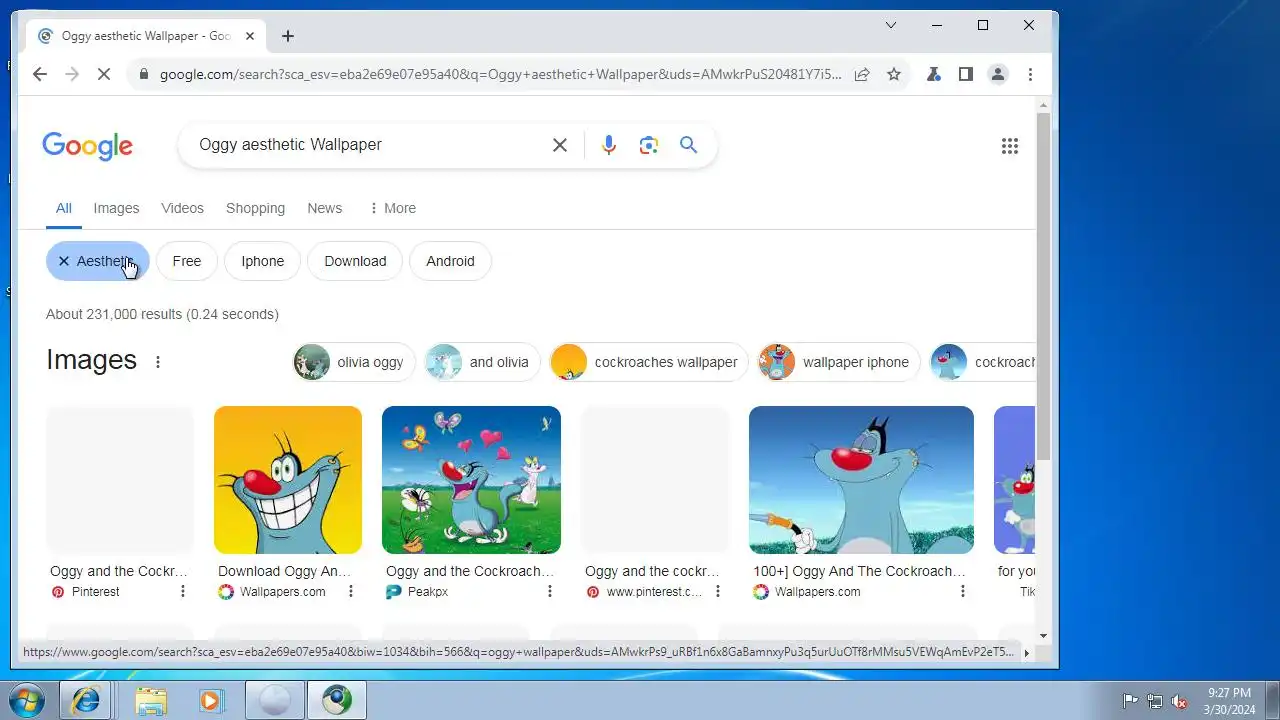The image size is (1280, 720).
Task: Click the vertical page scrollbar thumb
Action: click(1043, 286)
